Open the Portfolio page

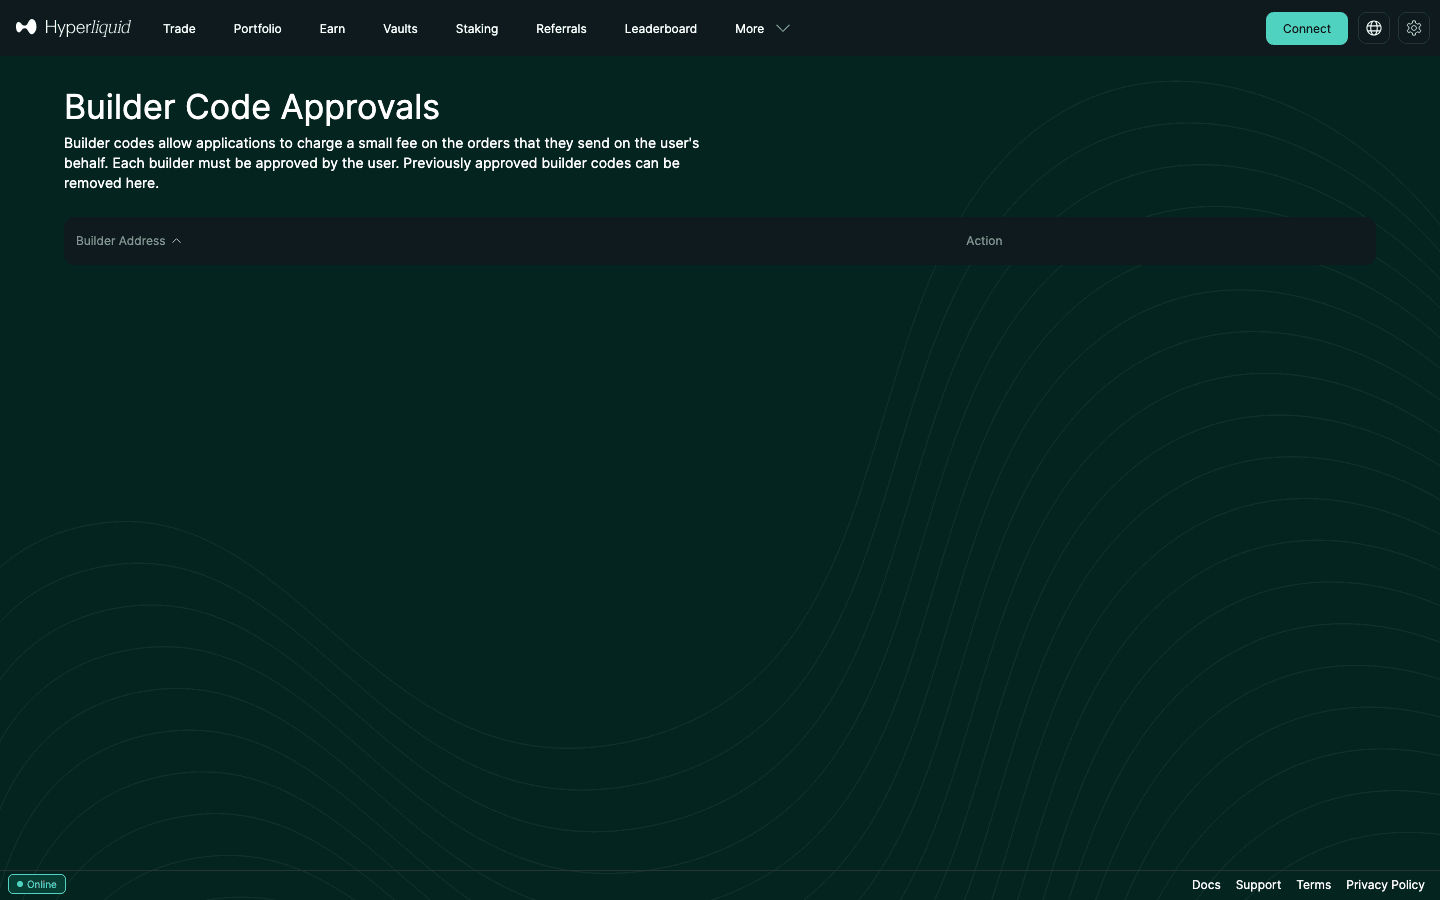tap(257, 29)
